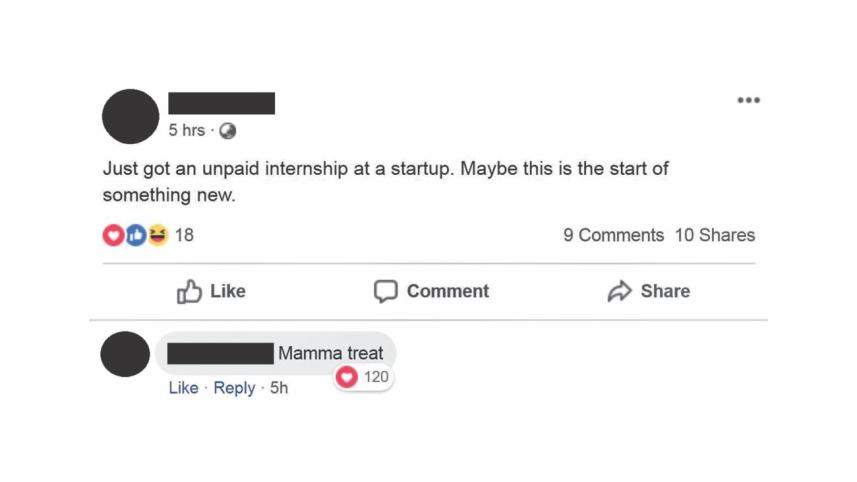Open the reactions list showing 18

pos(185,235)
